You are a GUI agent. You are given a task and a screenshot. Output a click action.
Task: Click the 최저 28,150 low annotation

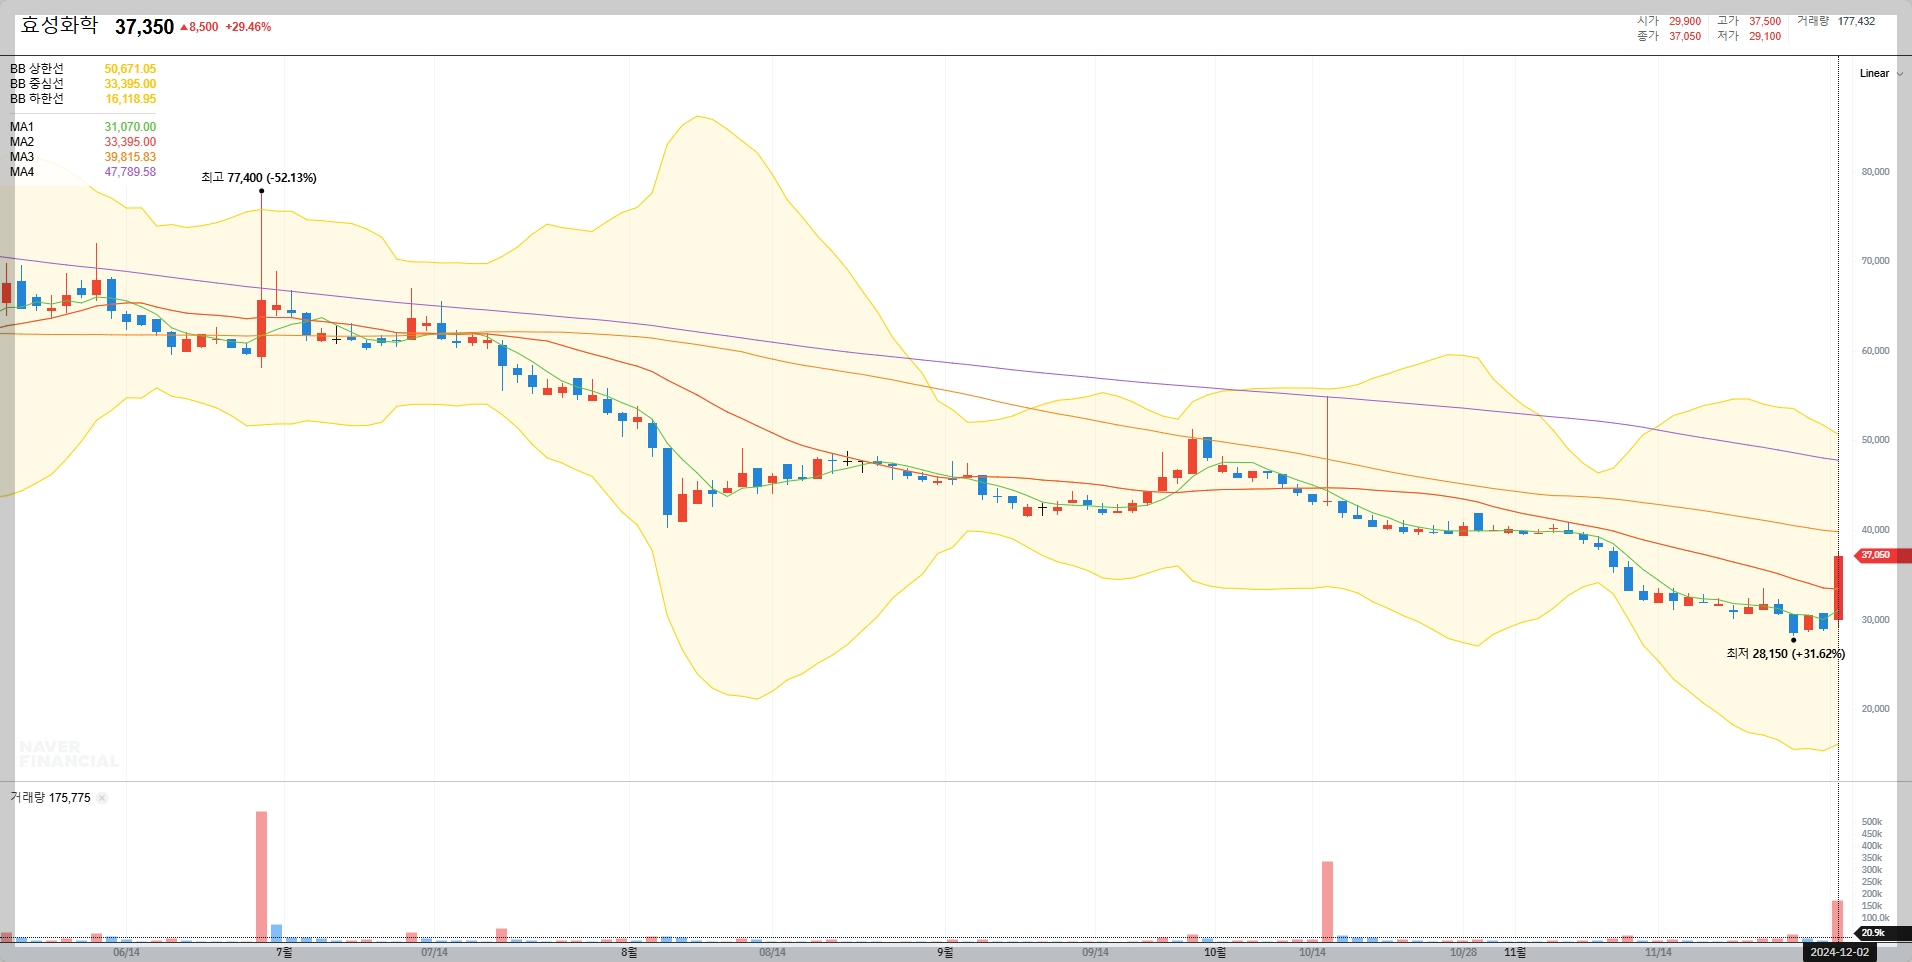click(x=1786, y=654)
